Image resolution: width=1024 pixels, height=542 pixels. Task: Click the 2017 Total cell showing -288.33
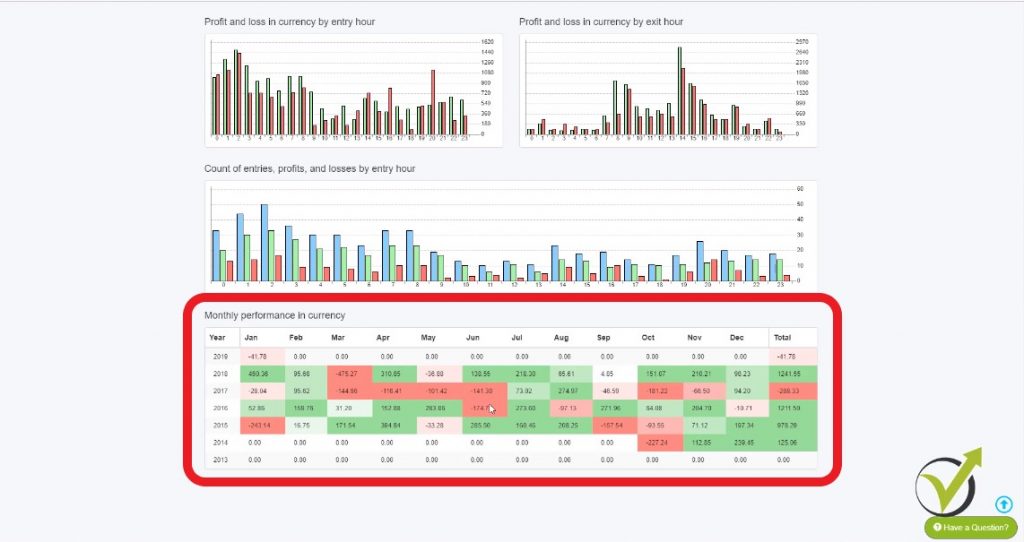[791, 390]
